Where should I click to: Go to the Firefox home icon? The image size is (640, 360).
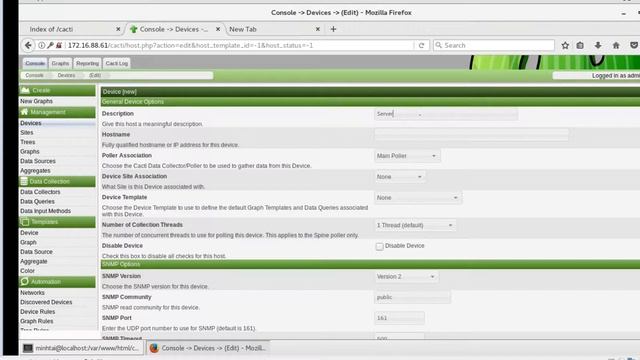616,45
